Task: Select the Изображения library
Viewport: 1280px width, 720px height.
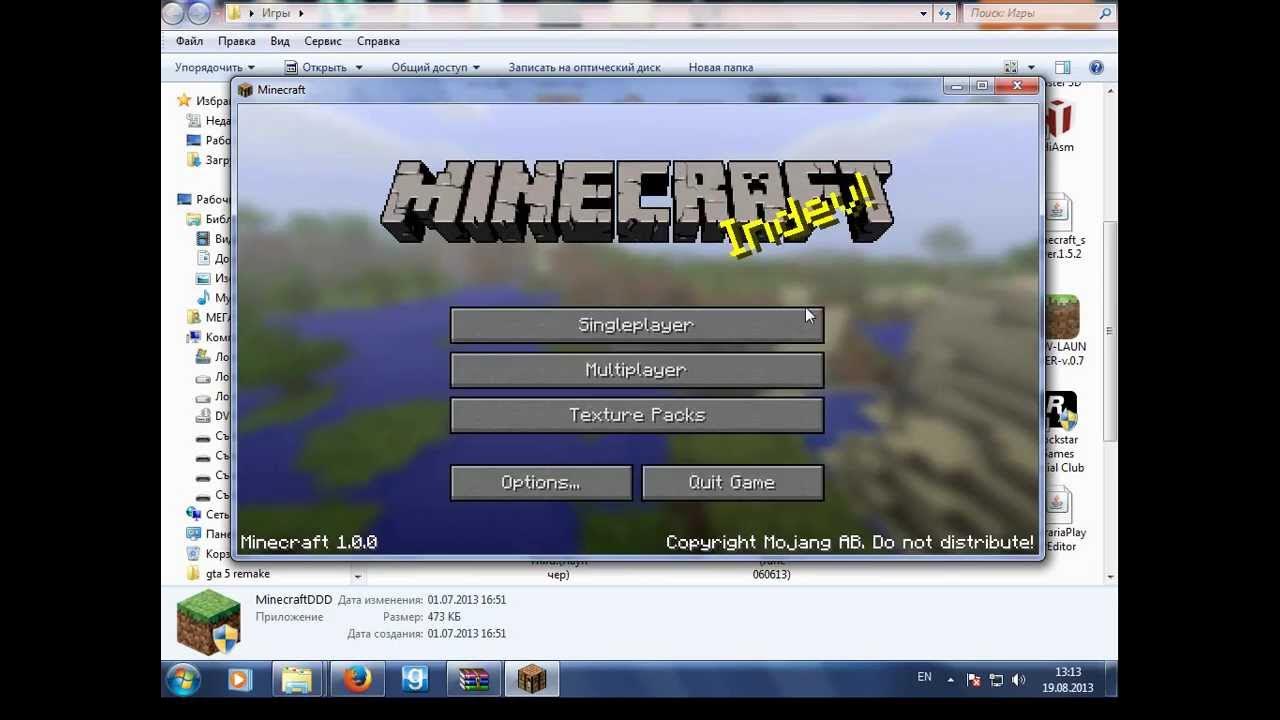Action: pos(213,278)
